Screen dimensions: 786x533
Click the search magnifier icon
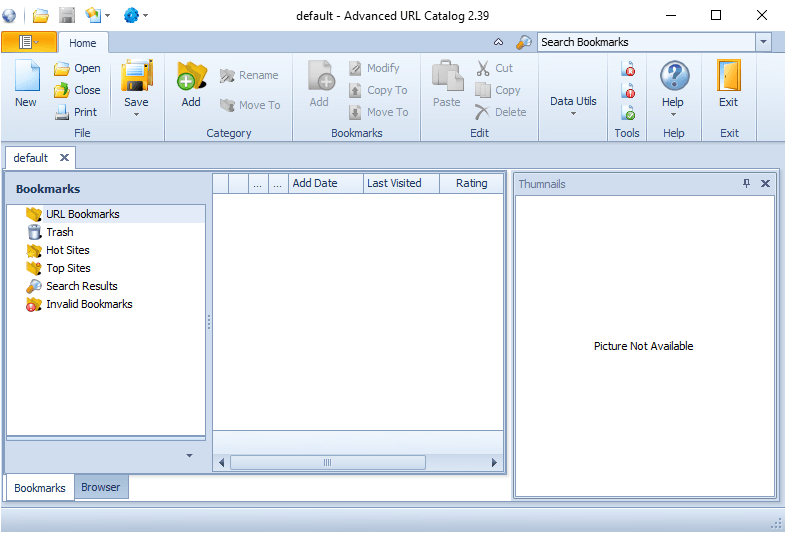tap(523, 42)
